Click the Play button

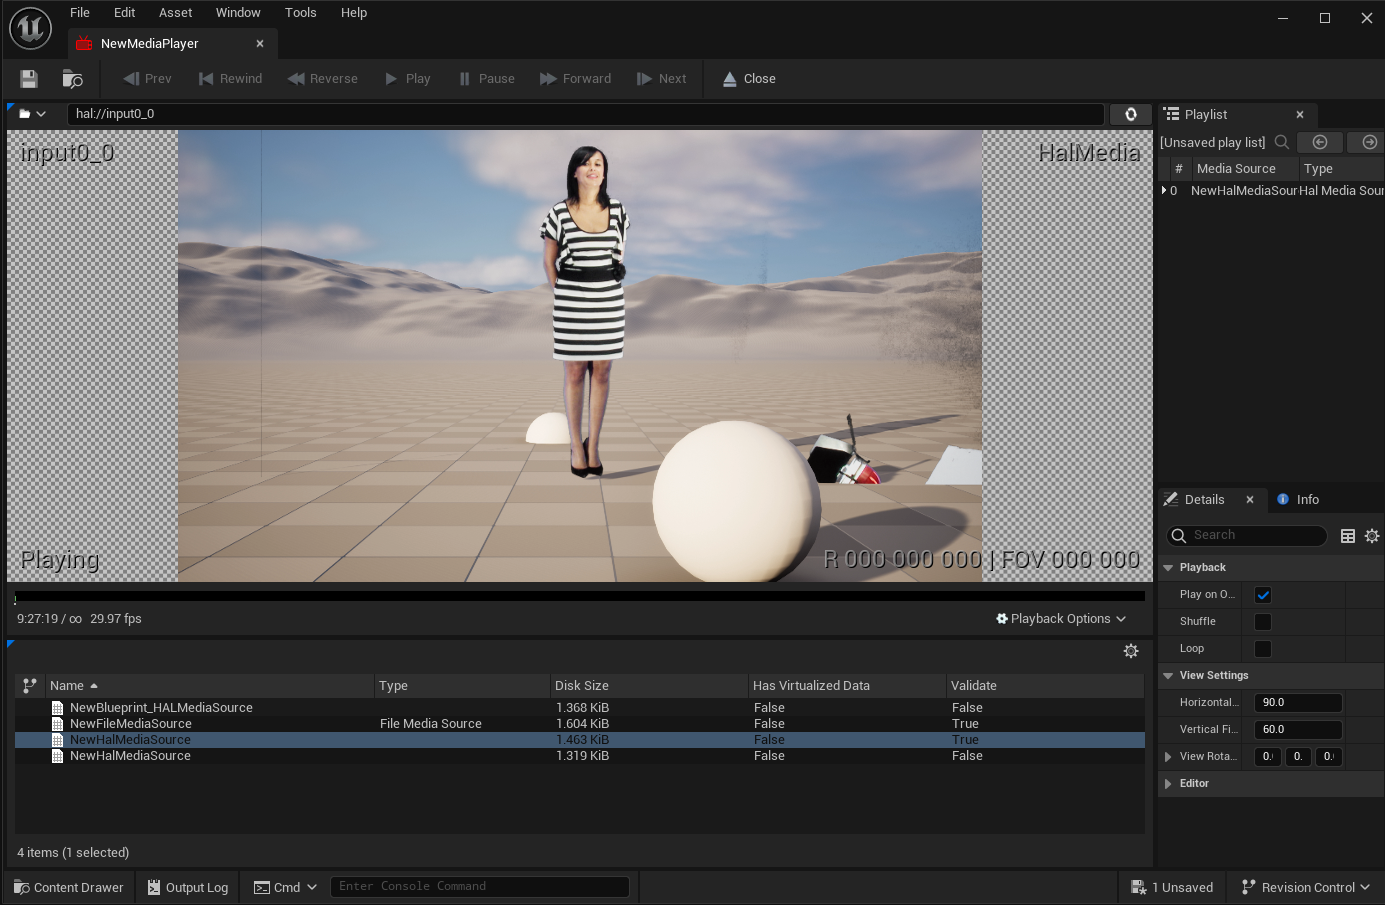tap(407, 79)
